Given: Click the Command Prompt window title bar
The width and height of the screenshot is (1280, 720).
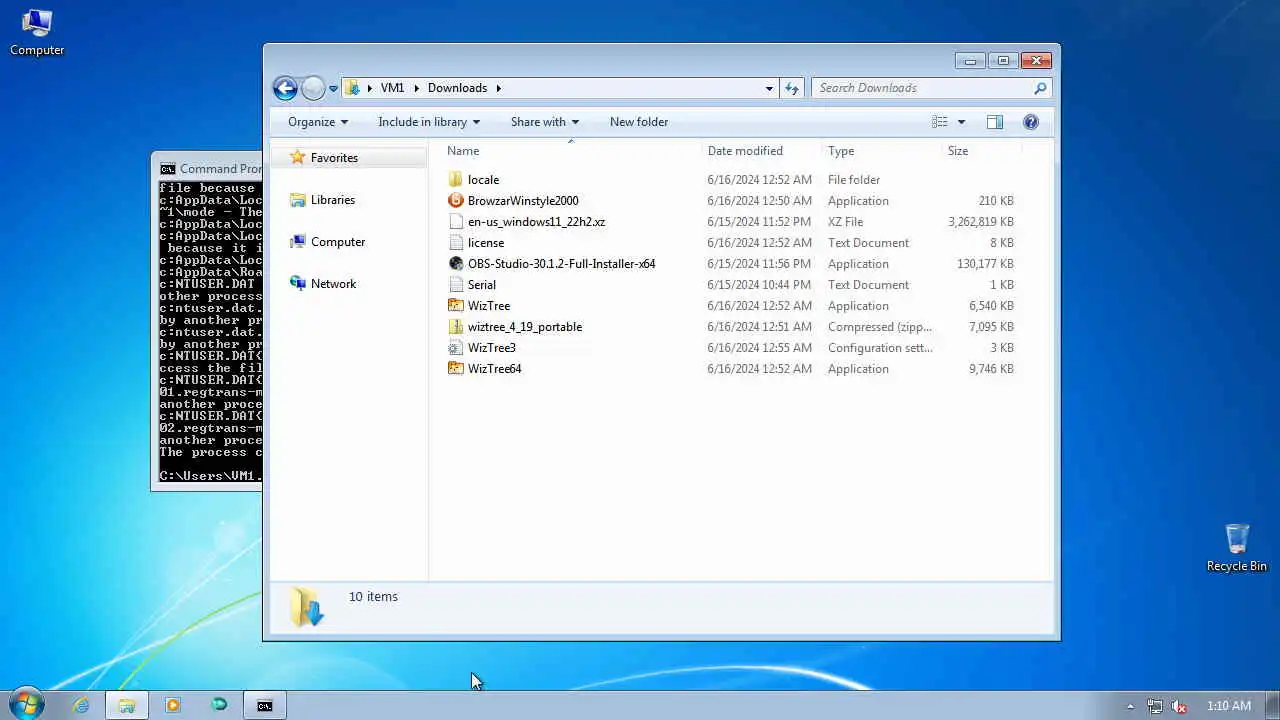Looking at the screenshot, I should pos(207,169).
